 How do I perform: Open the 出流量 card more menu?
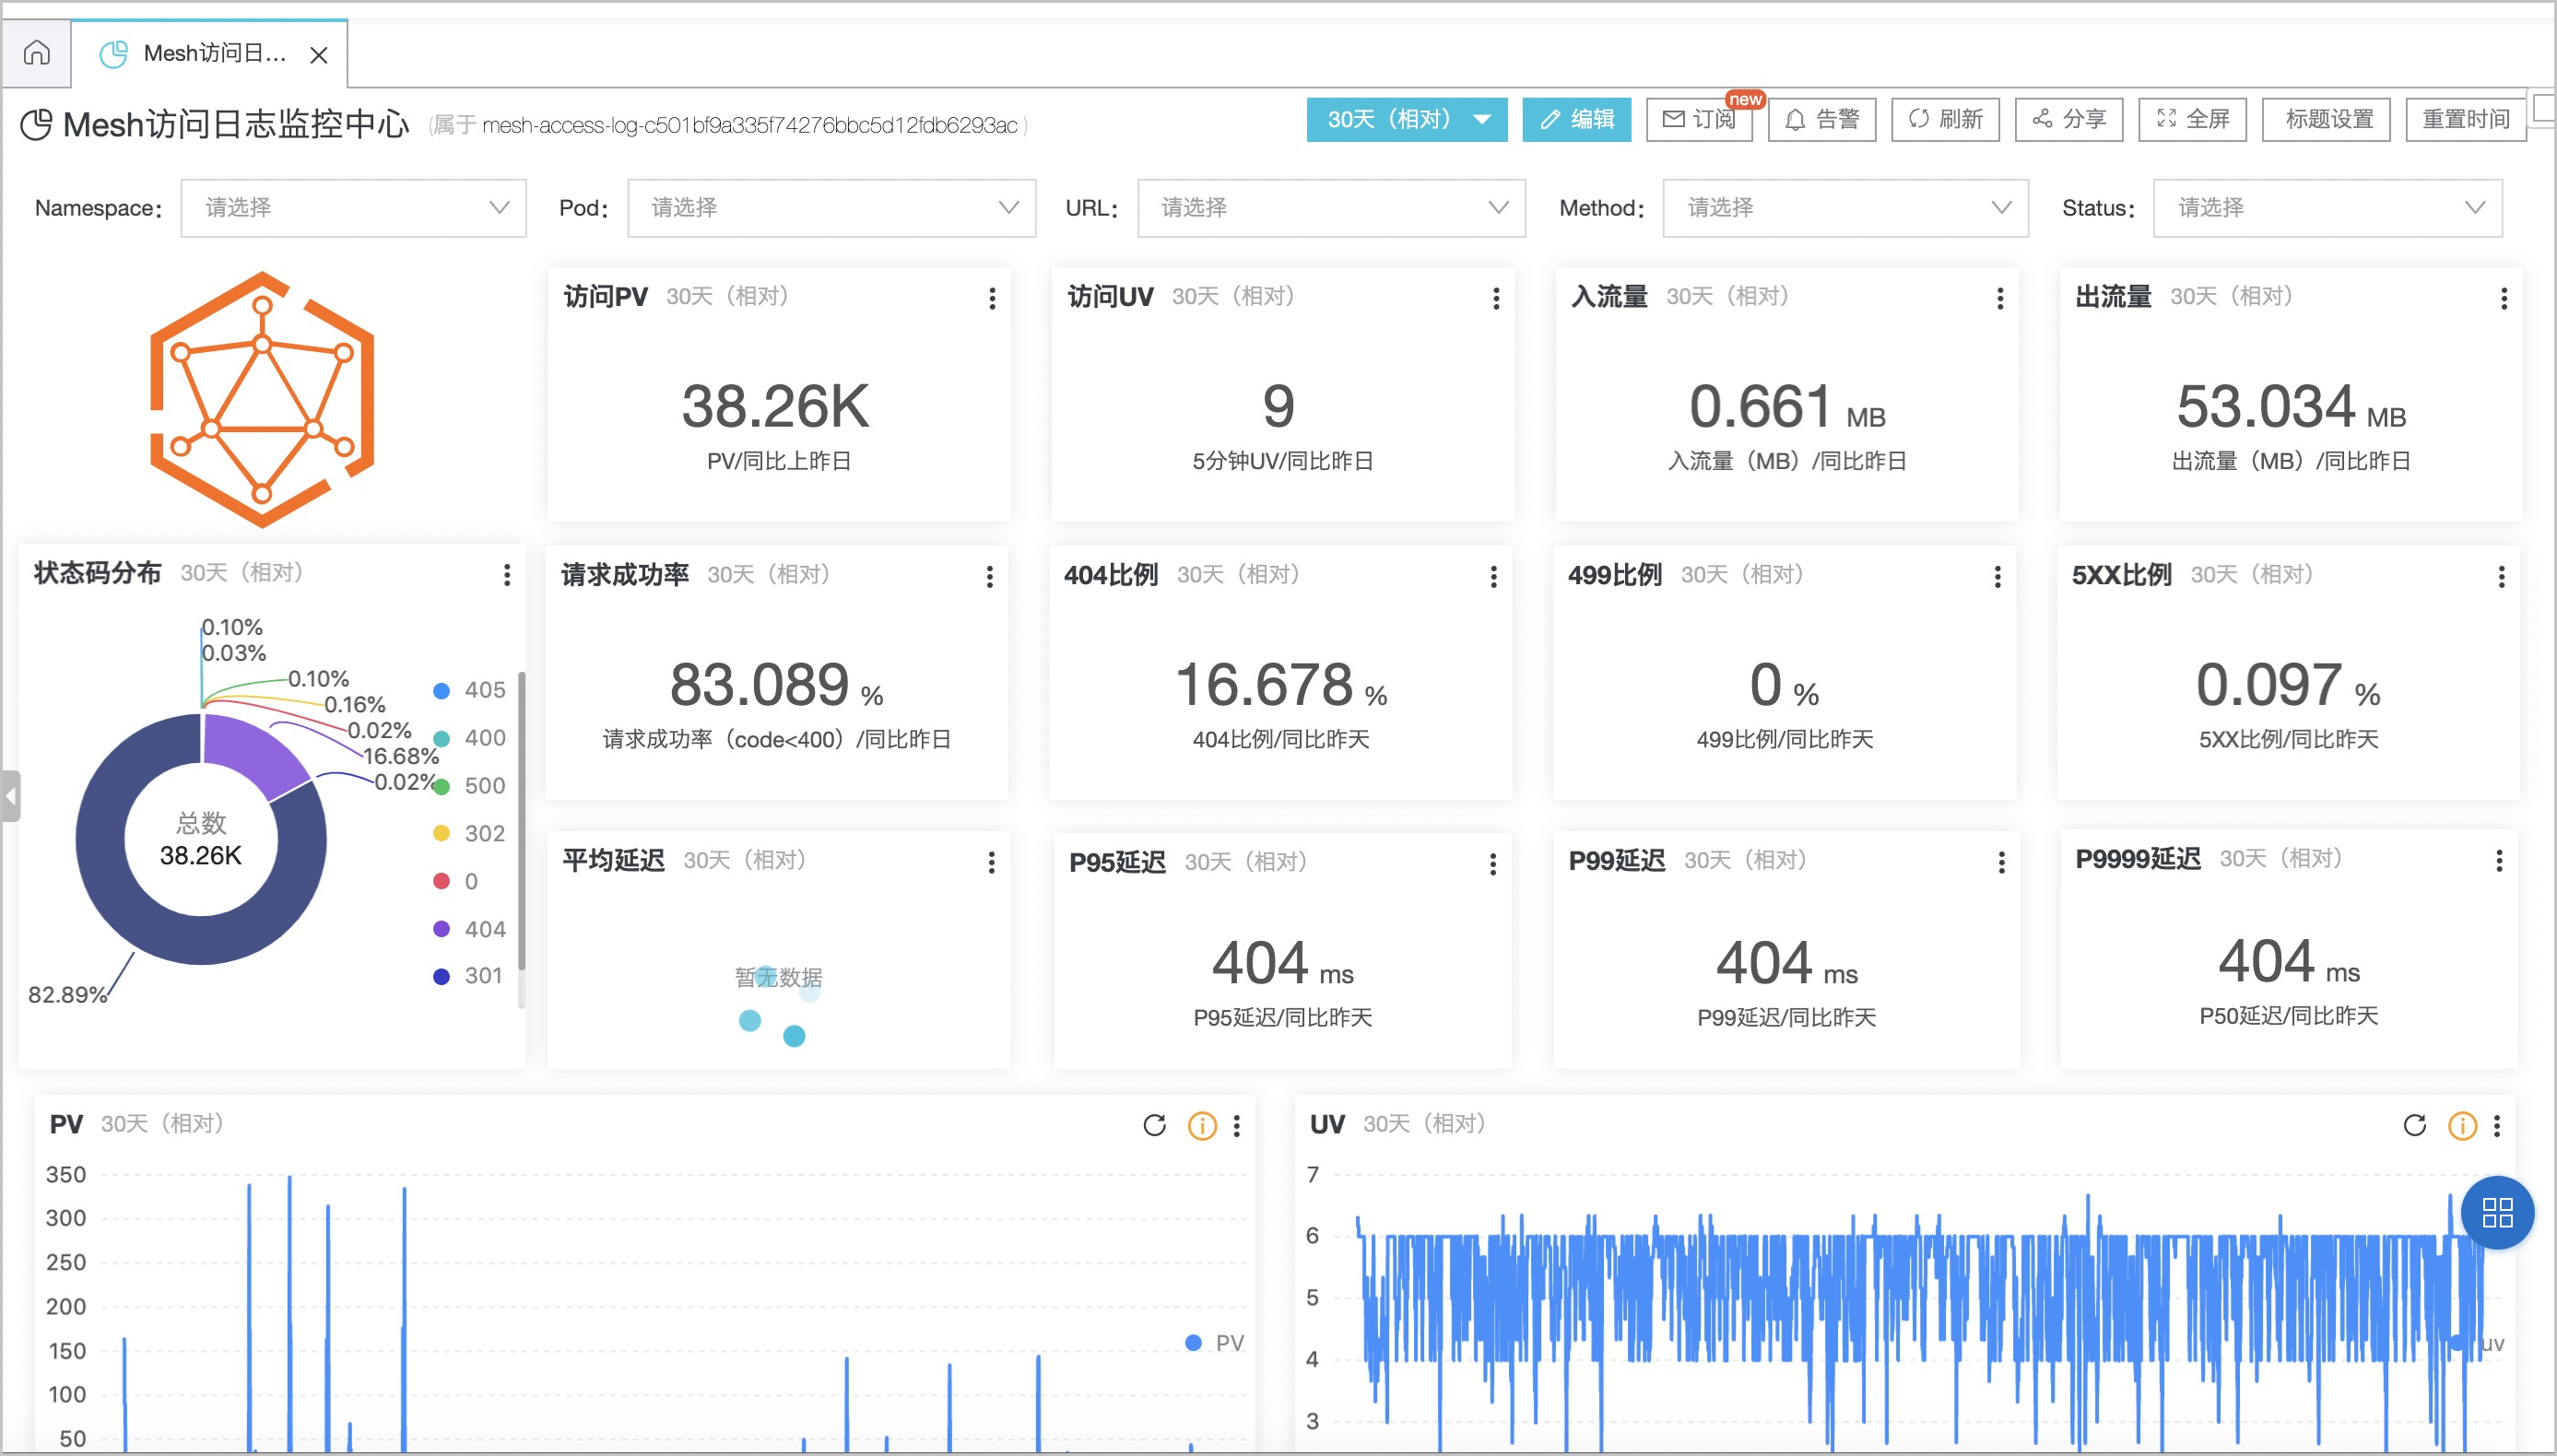coord(2504,298)
